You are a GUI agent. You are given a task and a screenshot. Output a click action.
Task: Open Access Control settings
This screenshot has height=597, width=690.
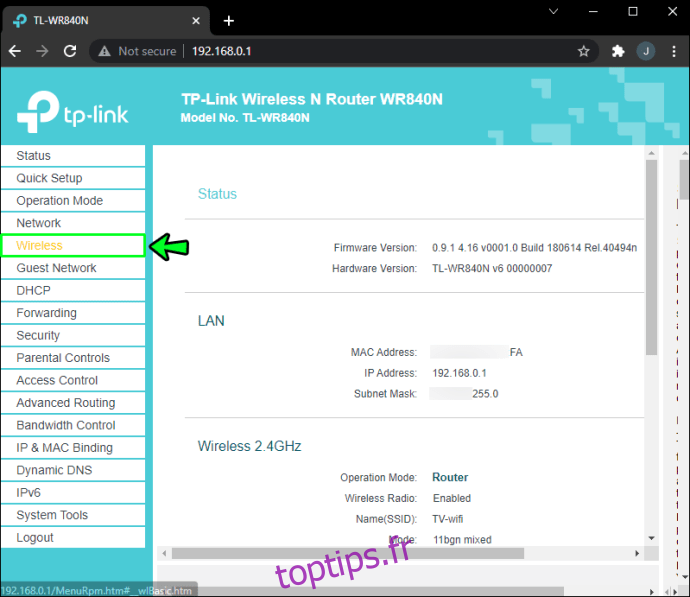tap(73, 380)
